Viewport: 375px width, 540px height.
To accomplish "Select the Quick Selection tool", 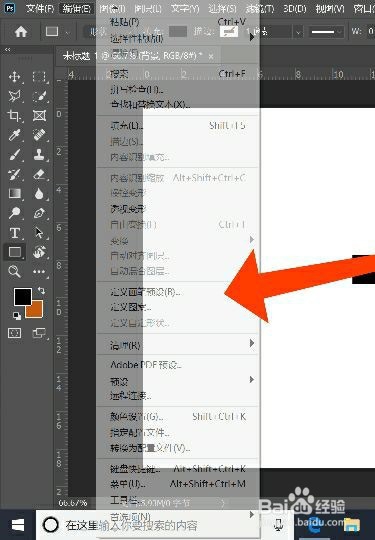I will (39, 96).
